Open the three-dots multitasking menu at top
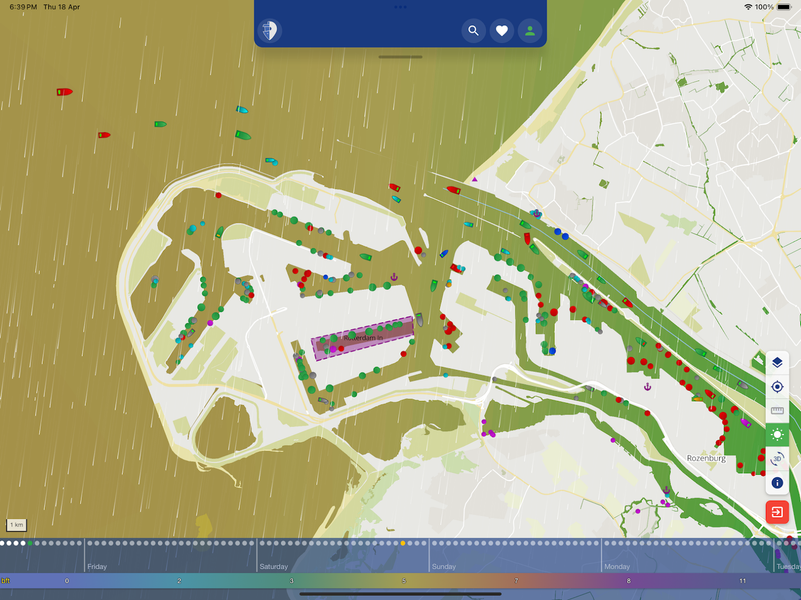The image size is (801, 600). tap(400, 7)
